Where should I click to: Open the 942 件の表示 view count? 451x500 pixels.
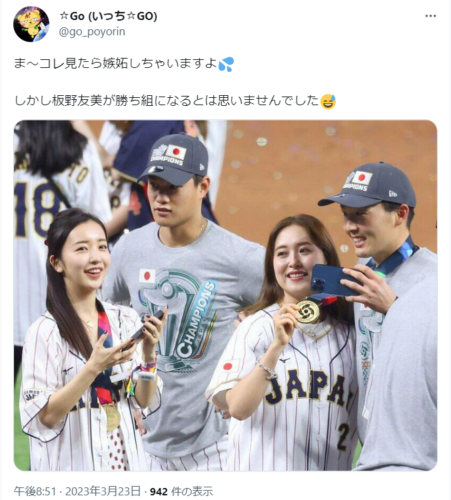coord(181,491)
